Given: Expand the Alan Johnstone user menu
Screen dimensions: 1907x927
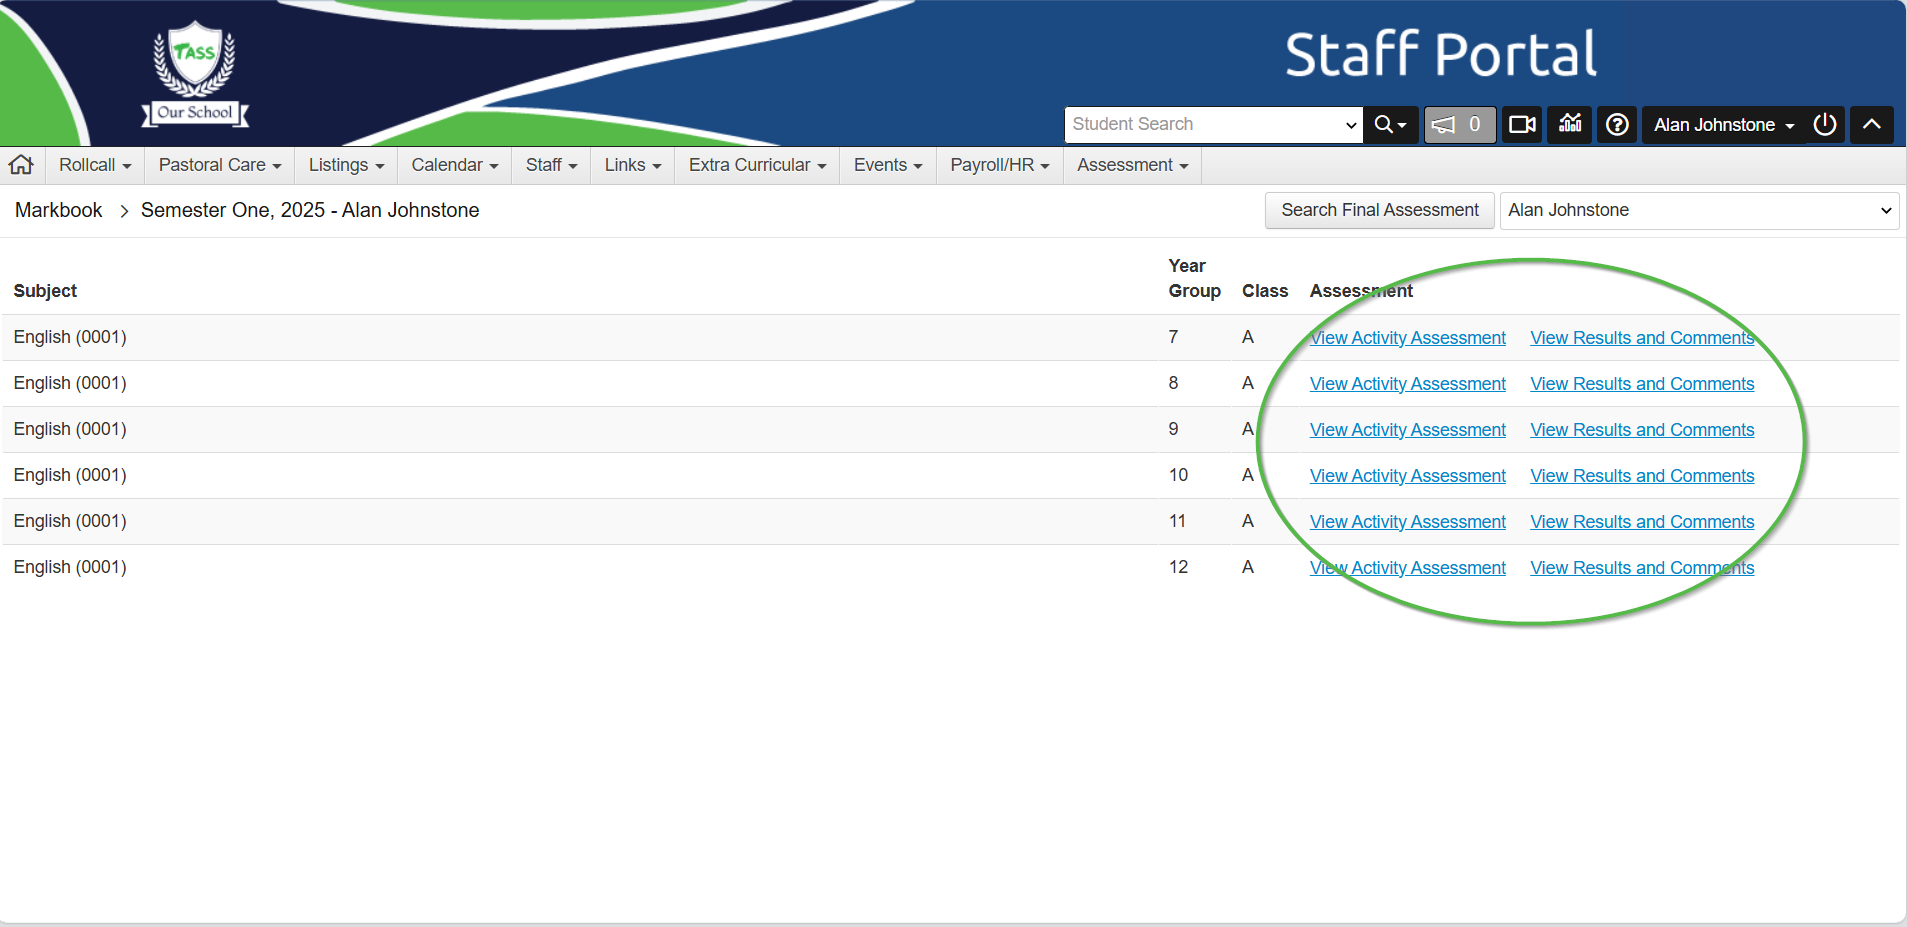Looking at the screenshot, I should pos(1723,125).
